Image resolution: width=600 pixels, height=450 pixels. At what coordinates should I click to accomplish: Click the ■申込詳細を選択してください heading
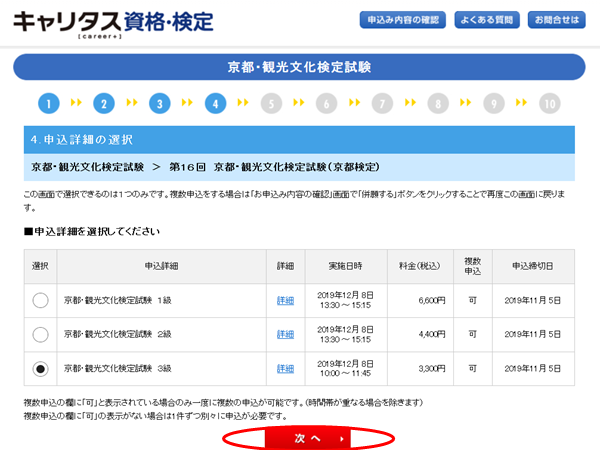point(92,232)
